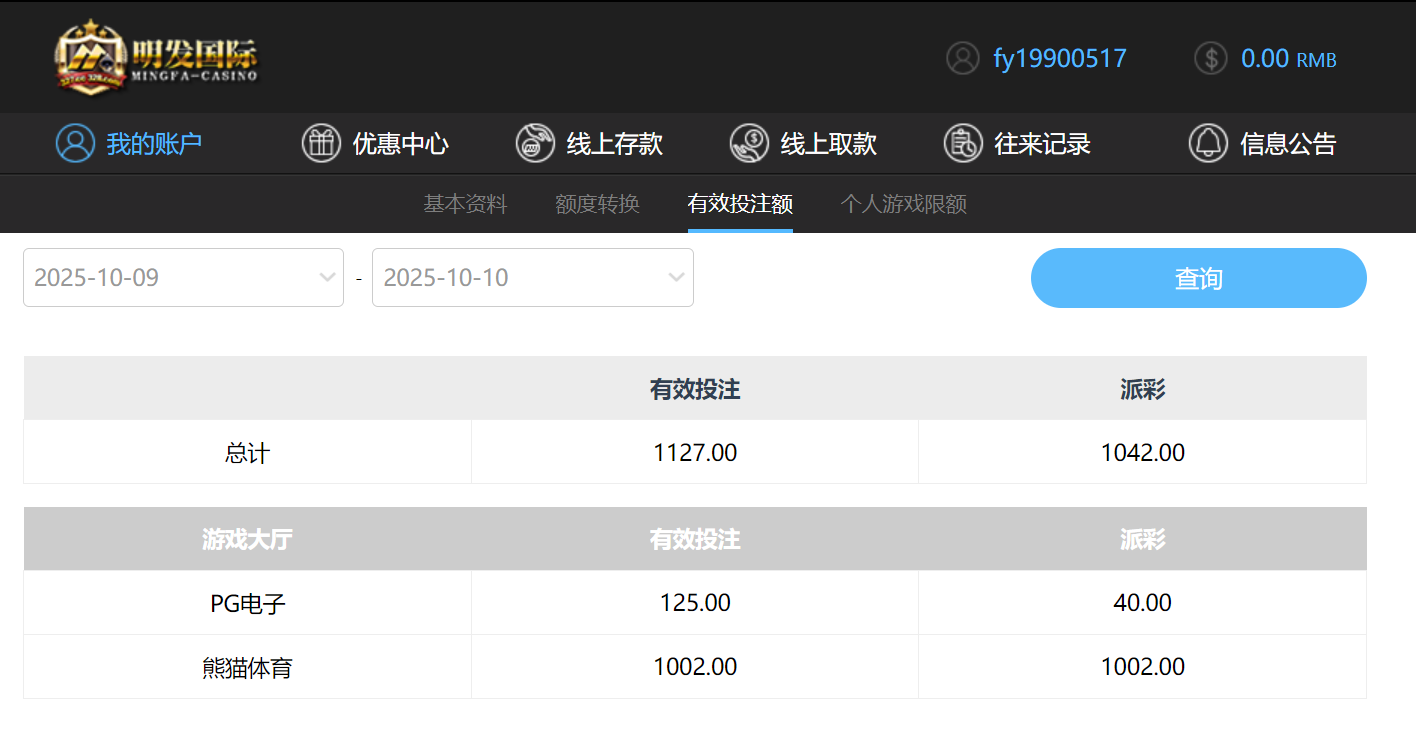The width and height of the screenshot is (1416, 747).
Task: Click the online deposit icon
Action: [535, 144]
